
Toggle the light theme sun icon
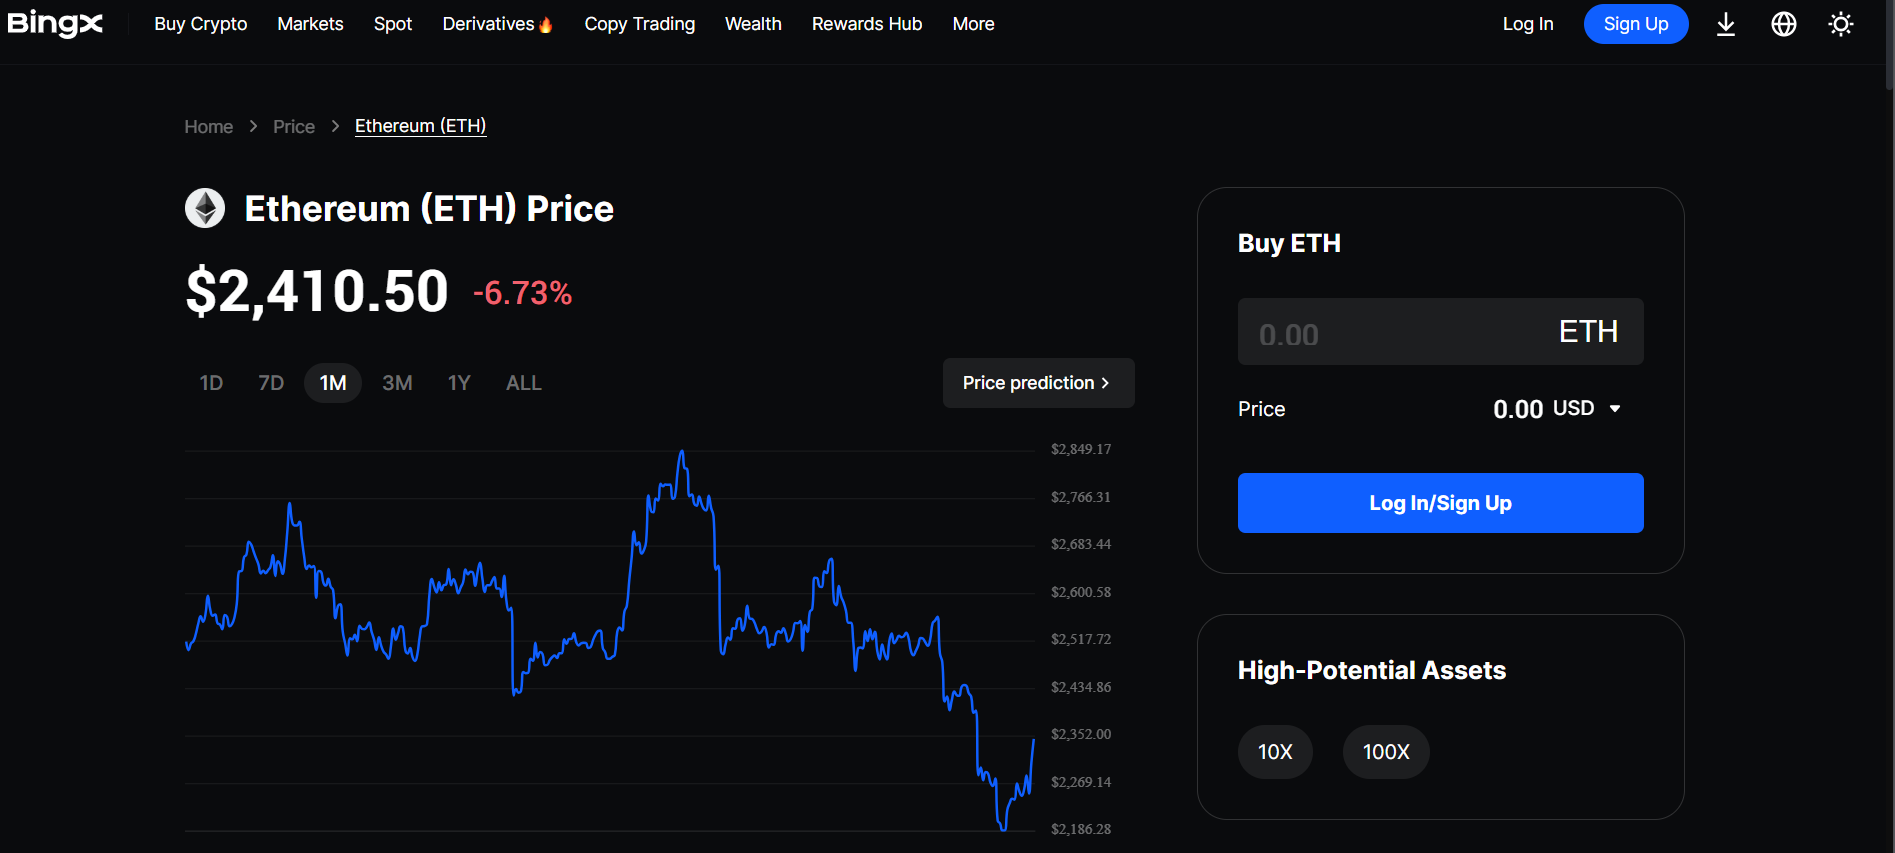click(x=1841, y=24)
